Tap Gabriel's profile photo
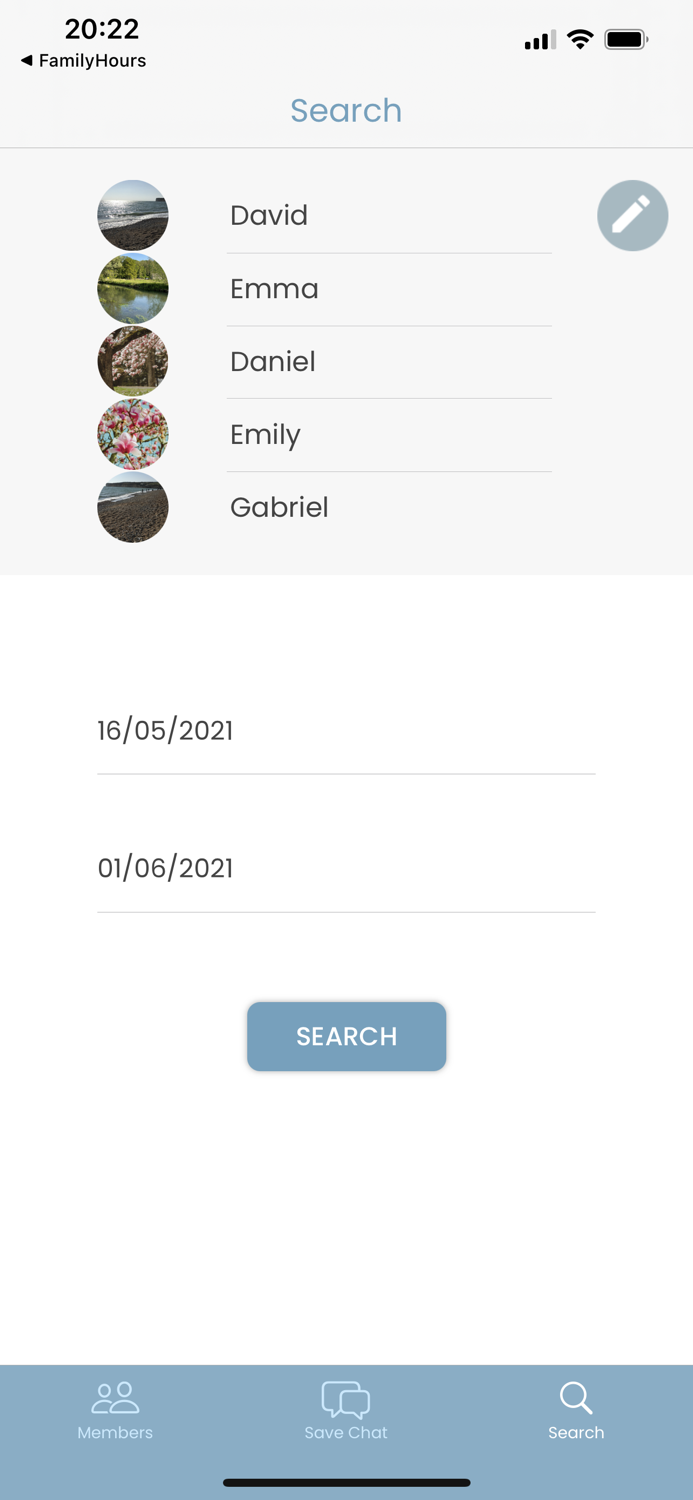This screenshot has height=1500, width=693. (133, 507)
